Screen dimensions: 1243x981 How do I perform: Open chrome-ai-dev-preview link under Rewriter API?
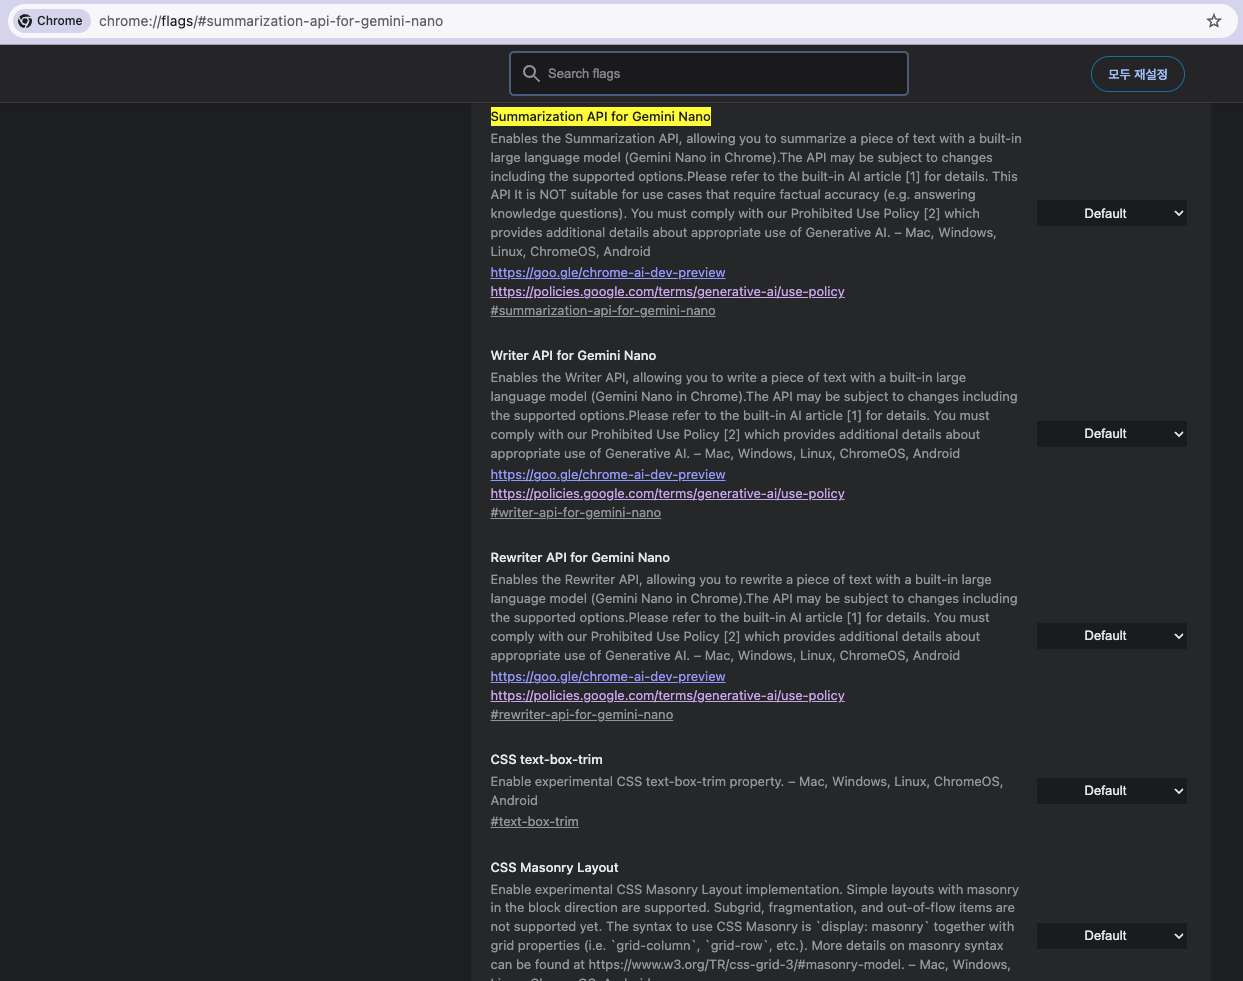(608, 677)
